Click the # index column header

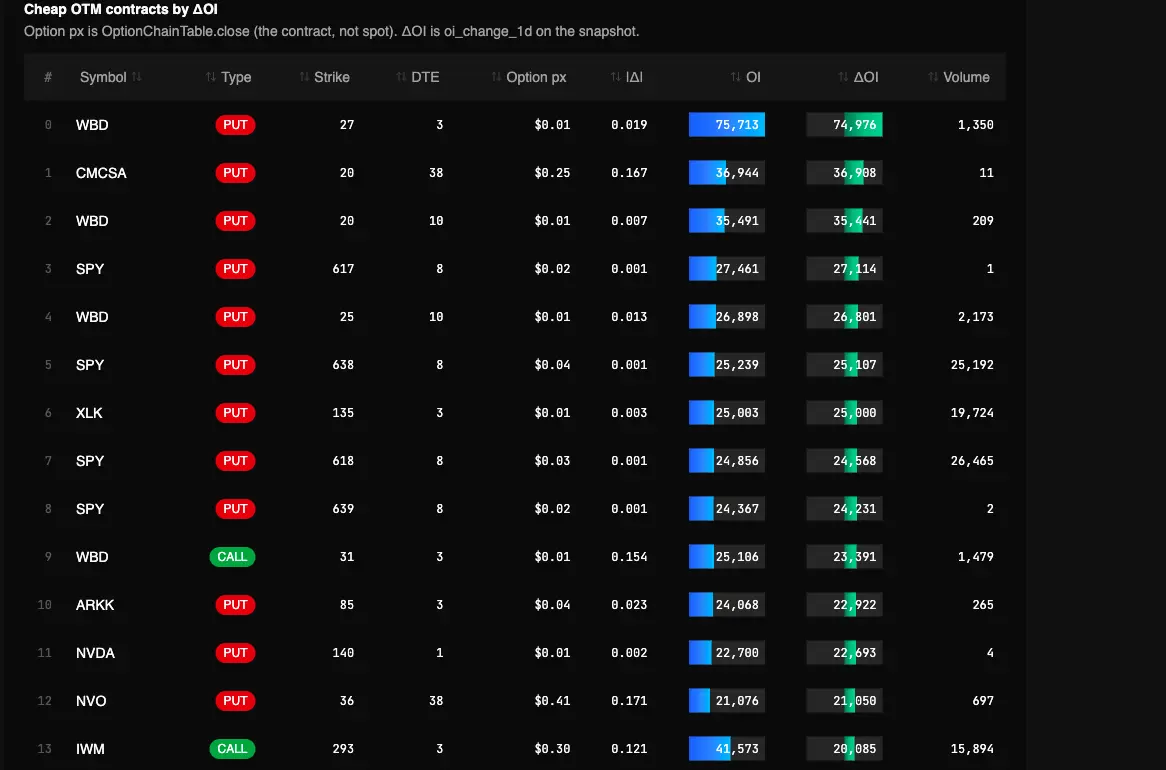pos(48,77)
